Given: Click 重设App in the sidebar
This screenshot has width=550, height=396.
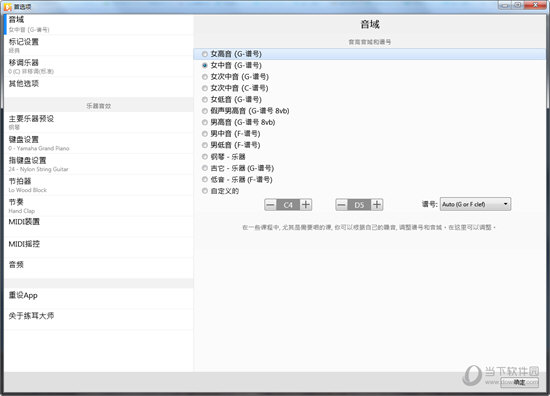Looking at the screenshot, I should click(99, 299).
